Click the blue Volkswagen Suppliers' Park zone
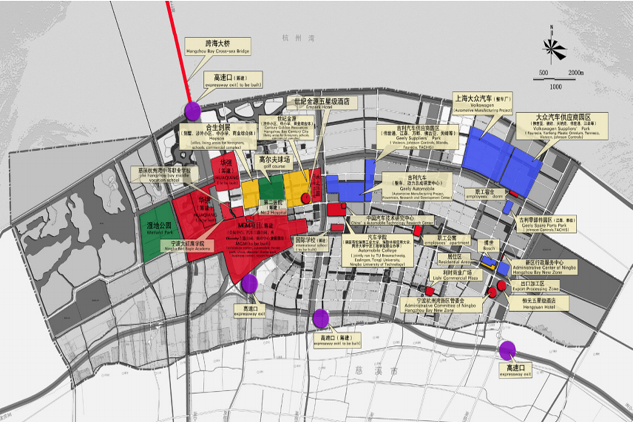 522,172
